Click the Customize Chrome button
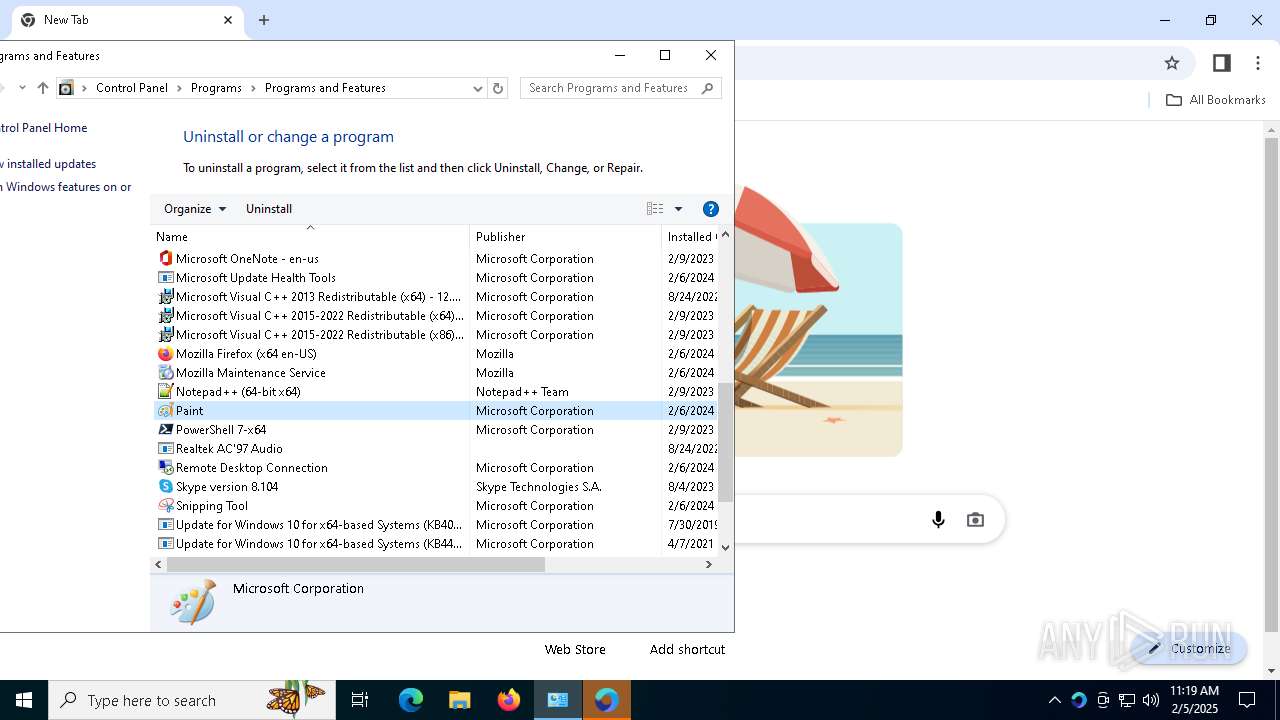This screenshot has width=1280, height=720. (1189, 648)
